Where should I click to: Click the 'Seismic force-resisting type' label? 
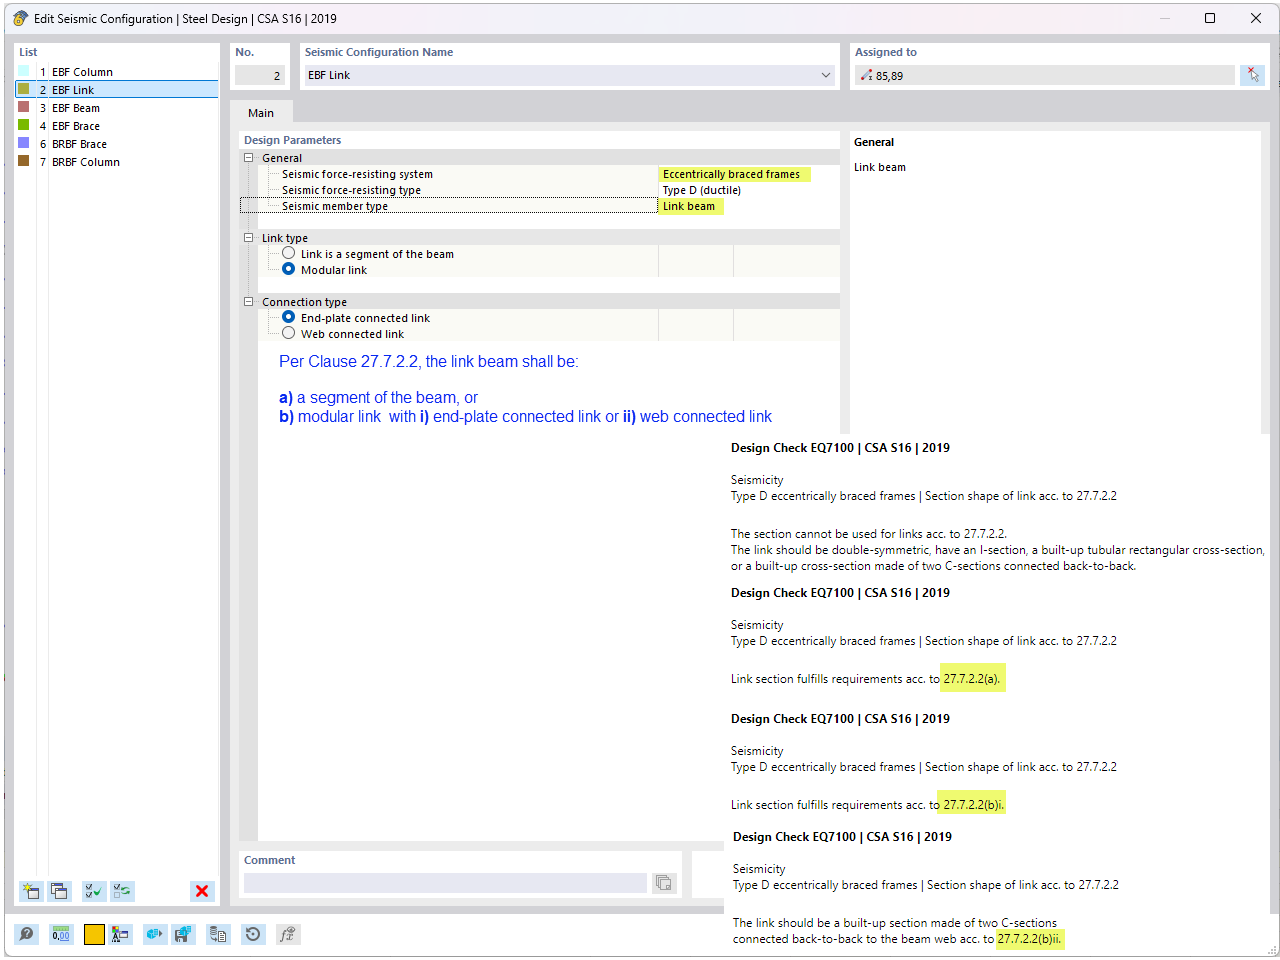tap(351, 190)
